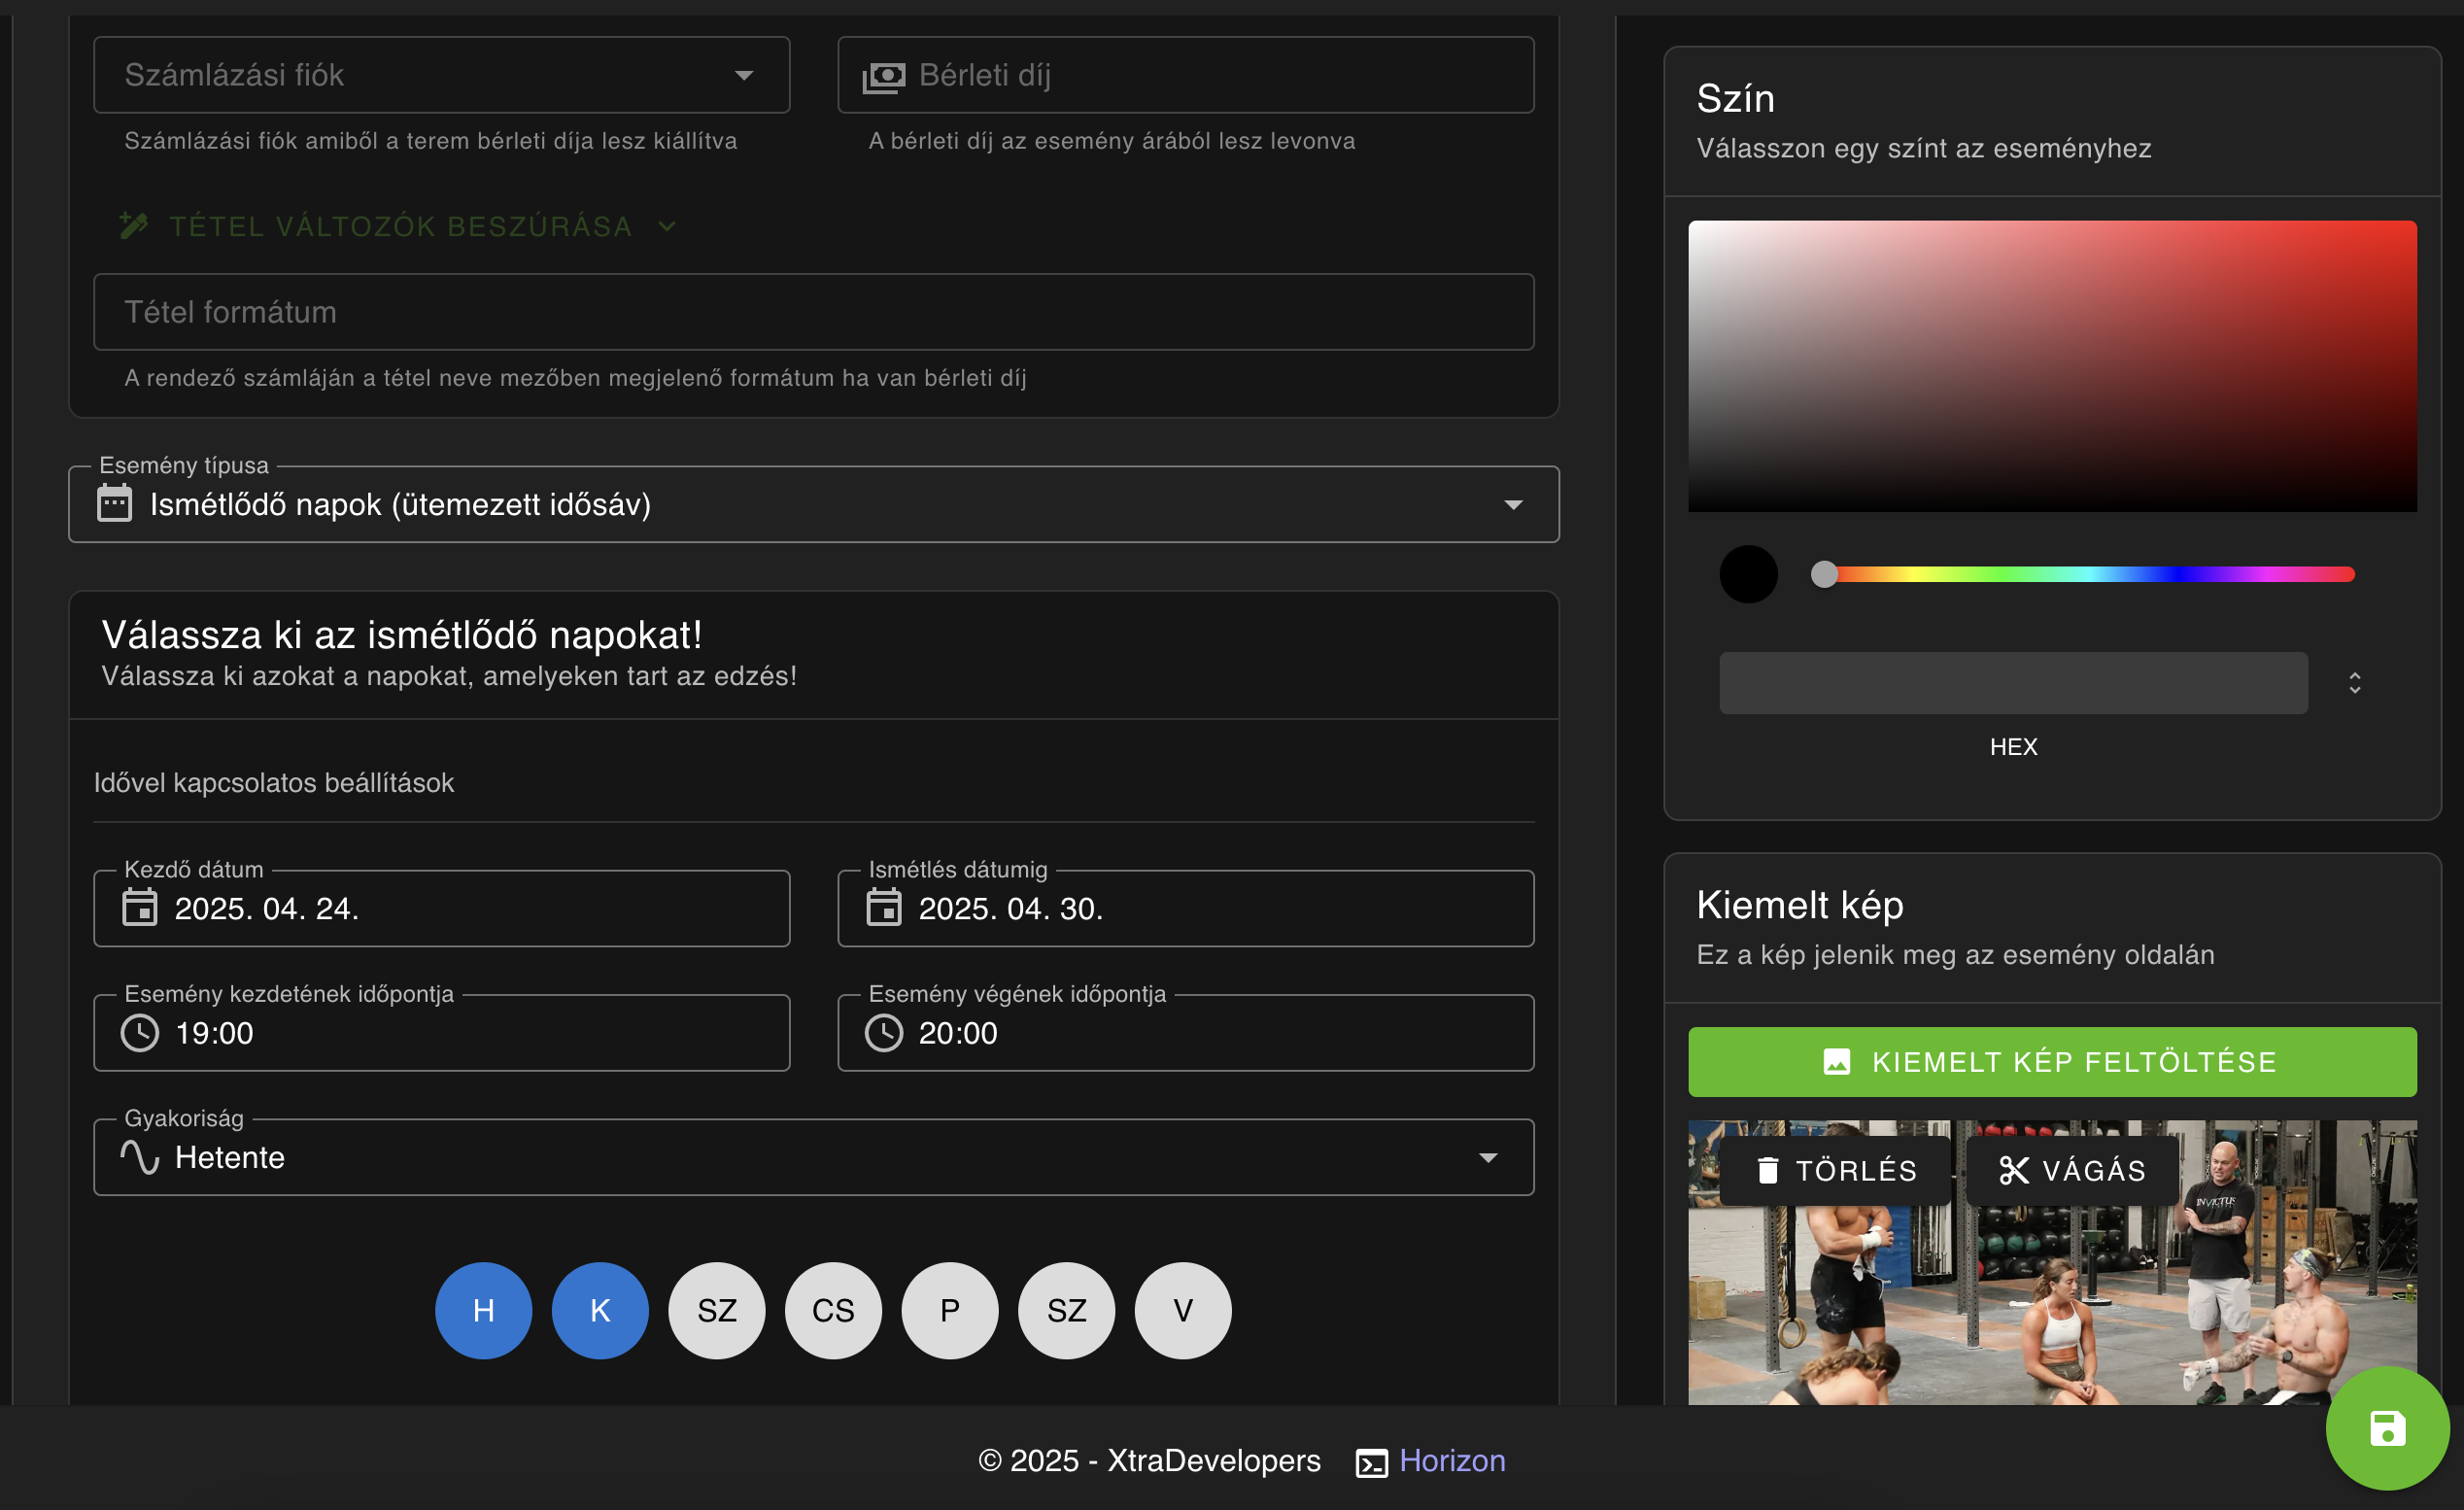Deselect the H (Monday) day toggle

pos(483,1310)
